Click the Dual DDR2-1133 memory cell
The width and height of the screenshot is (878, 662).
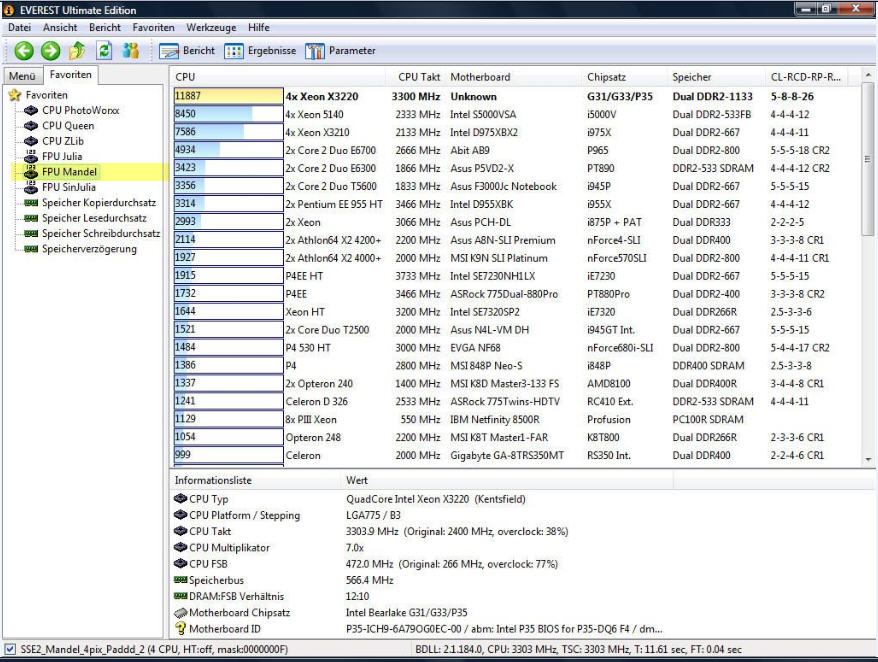coord(712,96)
